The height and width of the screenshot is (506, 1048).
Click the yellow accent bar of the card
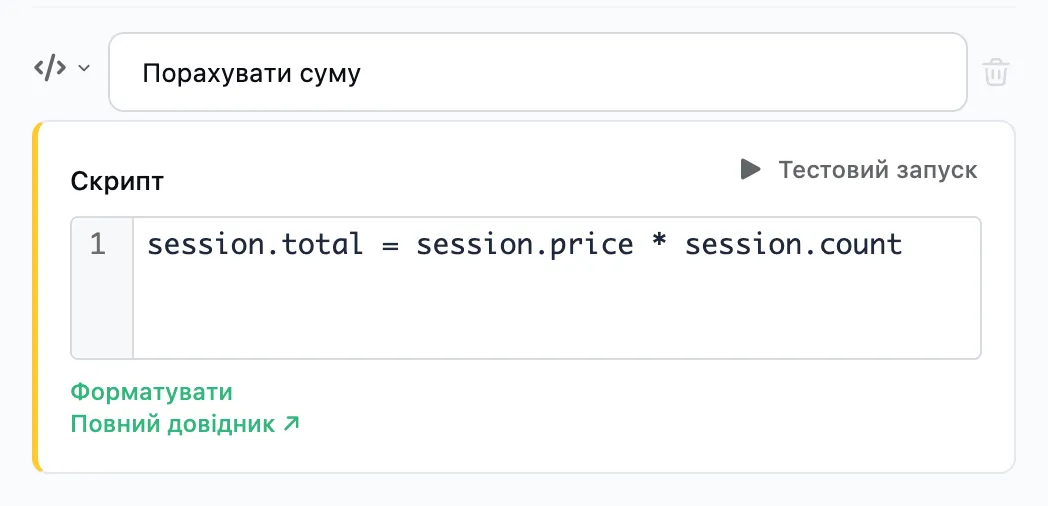(x=37, y=297)
